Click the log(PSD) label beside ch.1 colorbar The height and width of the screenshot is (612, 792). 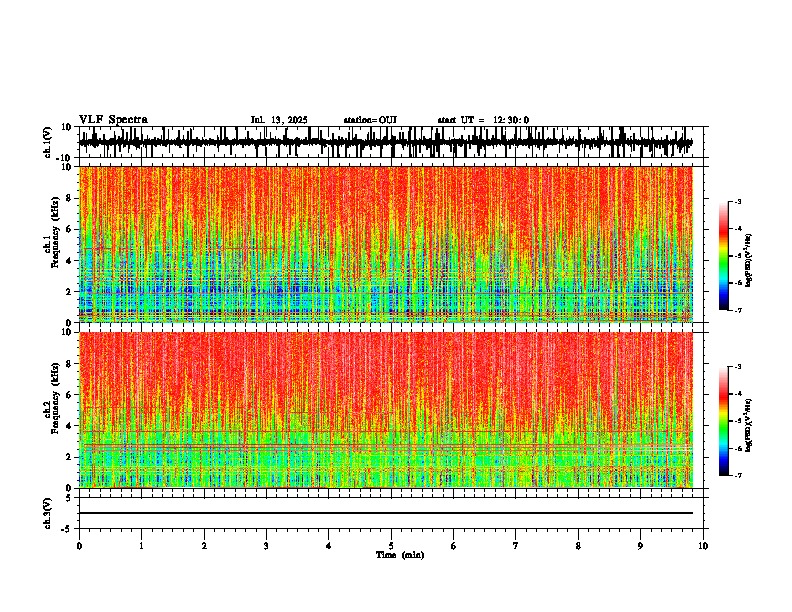pos(749,261)
